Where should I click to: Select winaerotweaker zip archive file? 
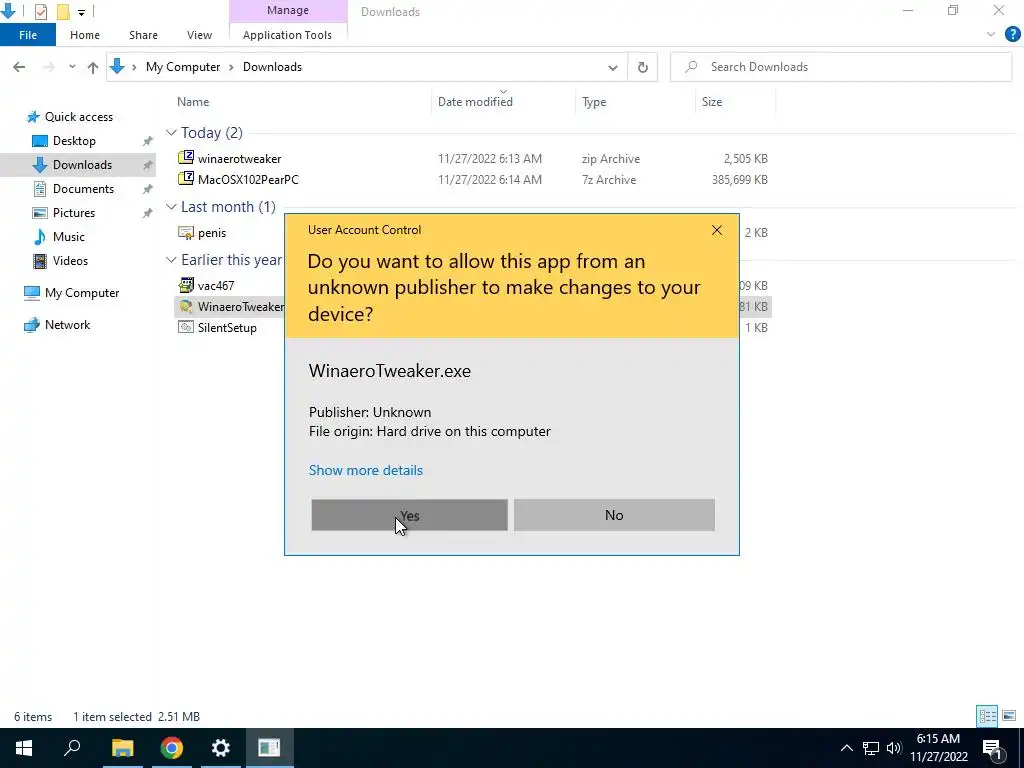[x=239, y=159]
